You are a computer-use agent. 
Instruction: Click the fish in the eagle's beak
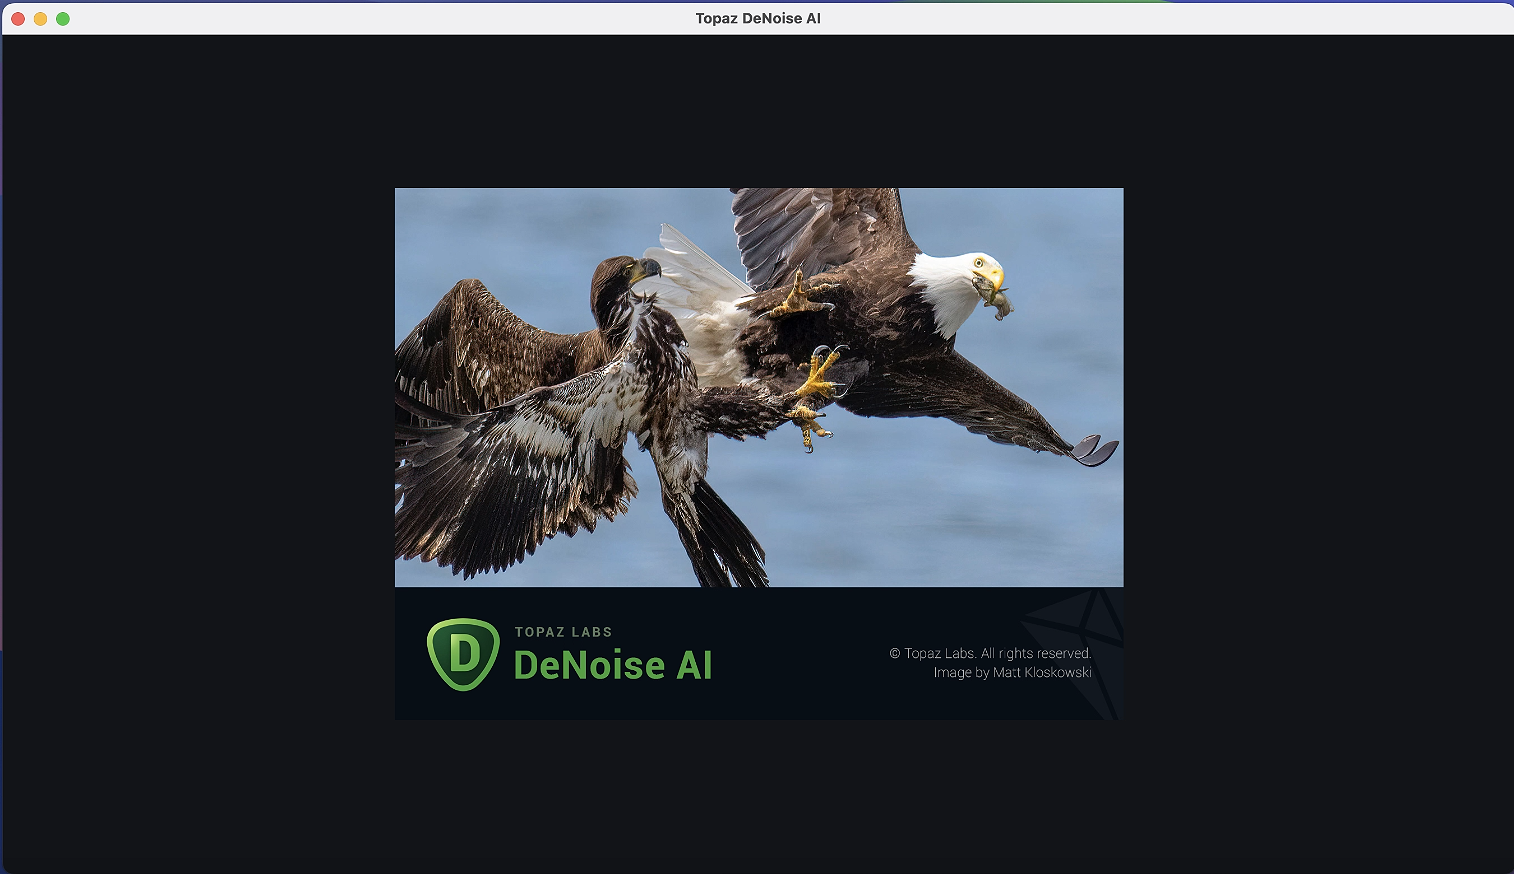[995, 298]
